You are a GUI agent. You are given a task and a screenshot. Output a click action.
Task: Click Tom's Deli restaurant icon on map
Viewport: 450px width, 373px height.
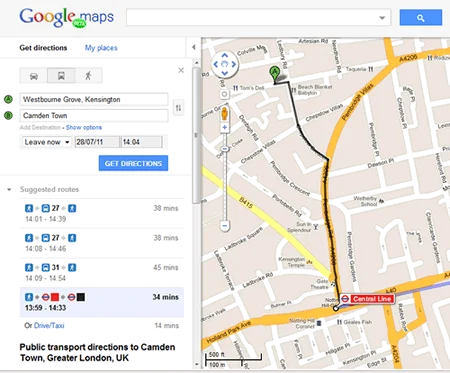coord(235,88)
